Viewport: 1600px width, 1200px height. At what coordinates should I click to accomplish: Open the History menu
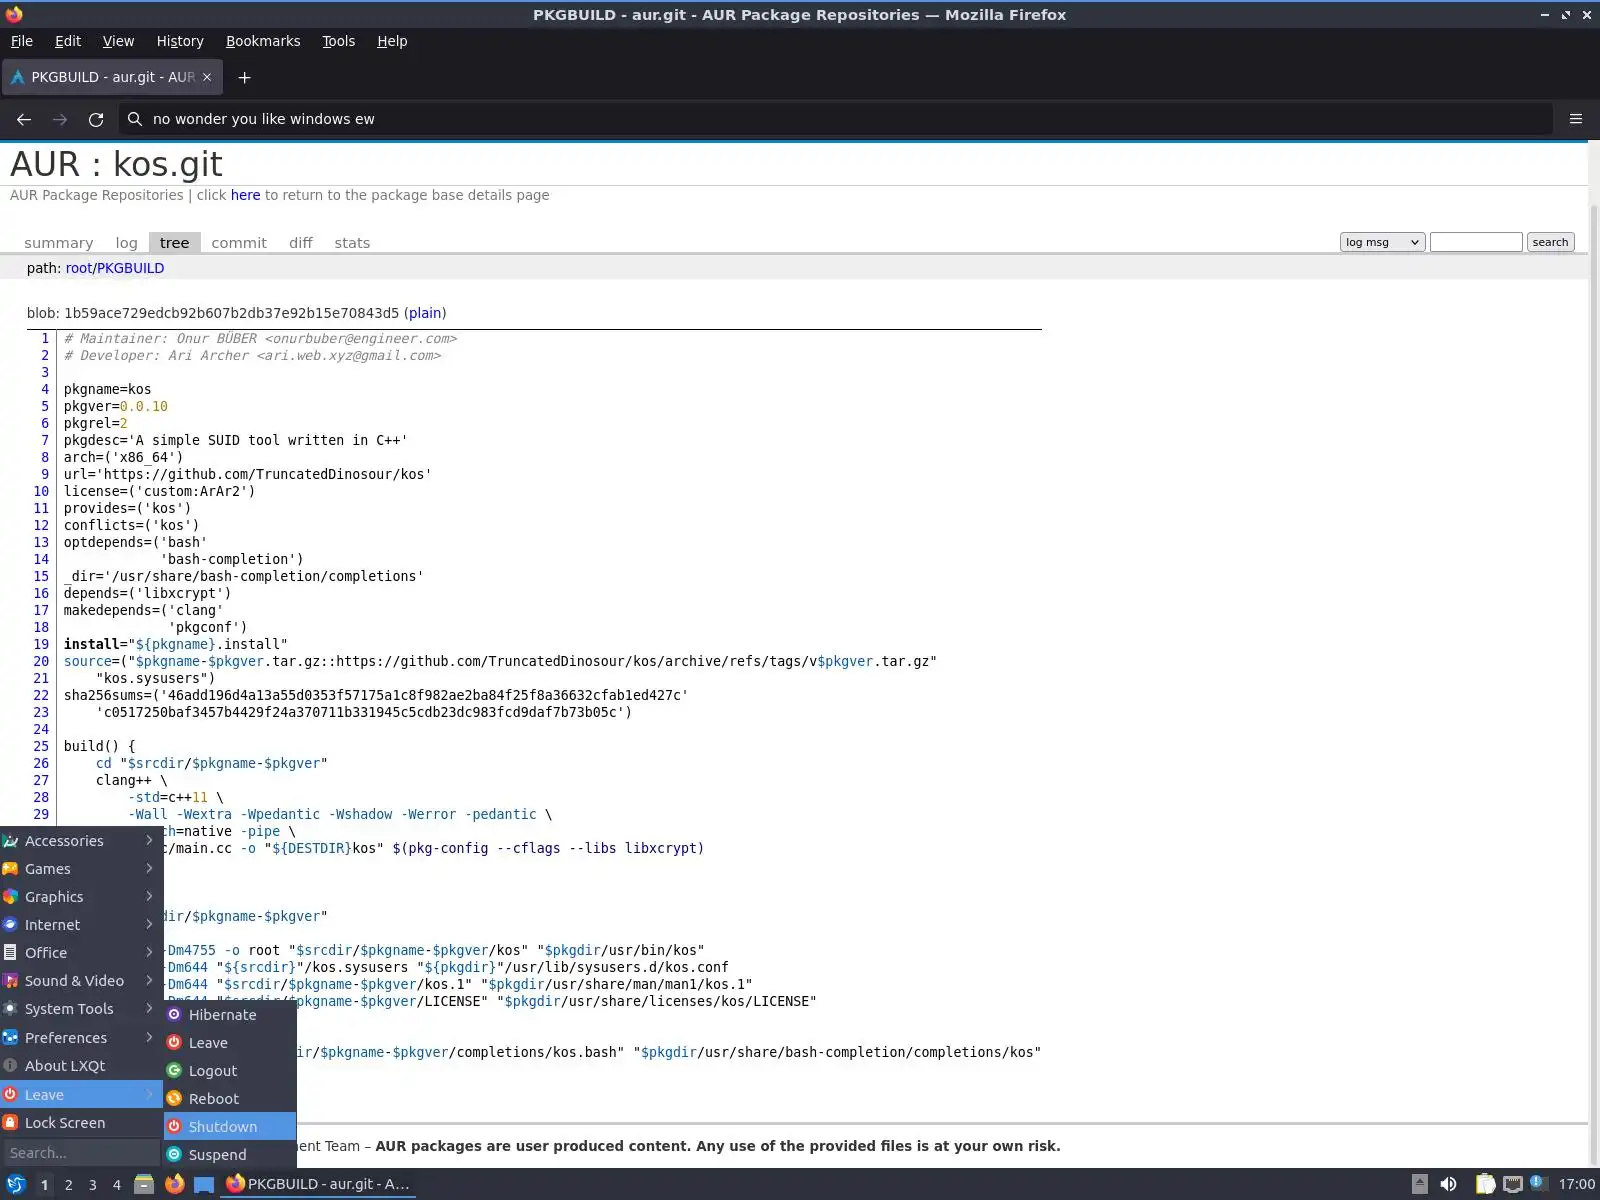[180, 41]
